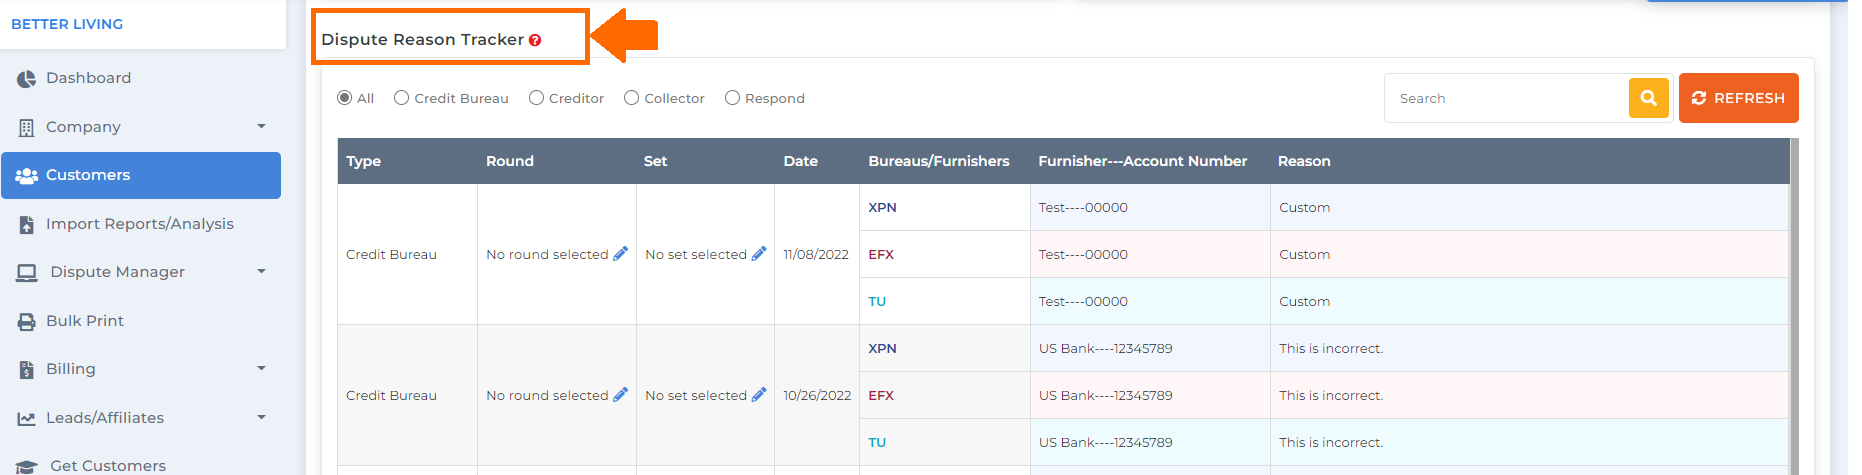This screenshot has width=1862, height=475.
Task: Click the Billing invoice icon
Action: 26,369
